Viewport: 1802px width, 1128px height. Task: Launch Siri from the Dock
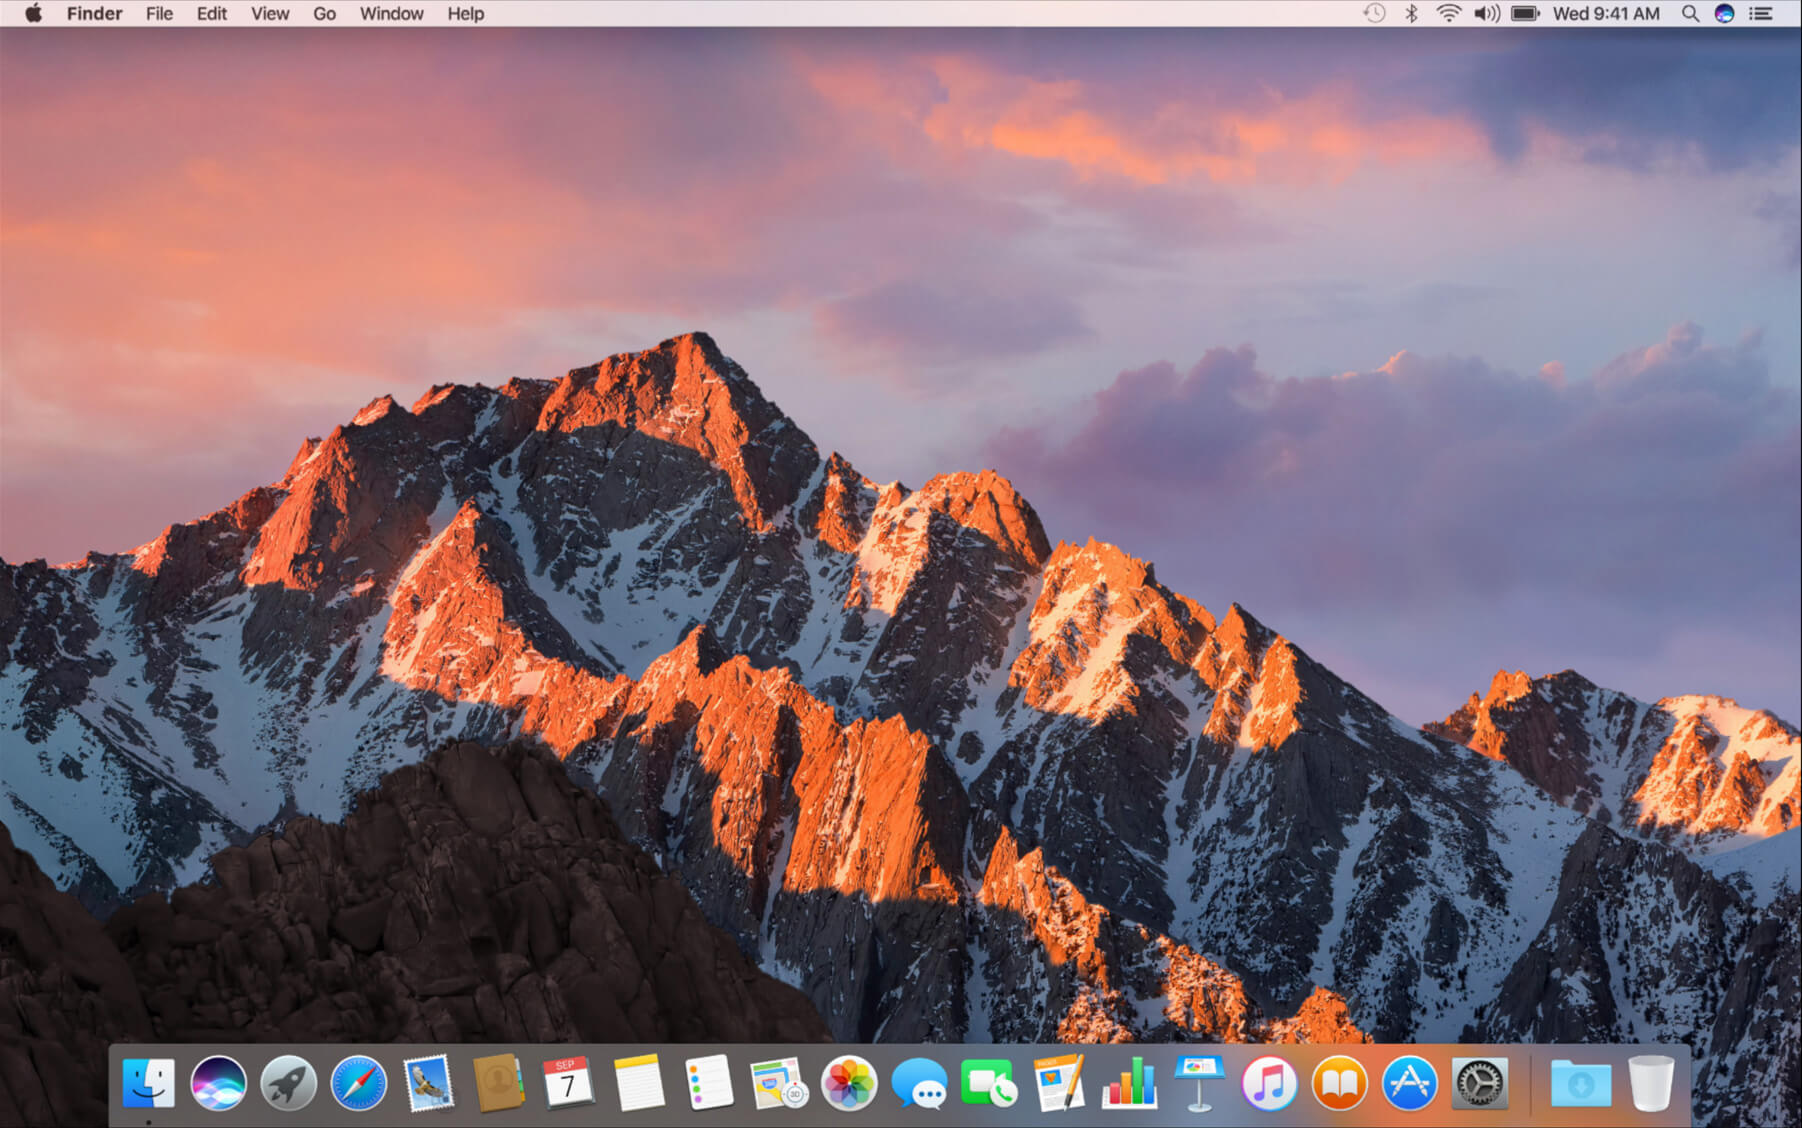pyautogui.click(x=218, y=1083)
